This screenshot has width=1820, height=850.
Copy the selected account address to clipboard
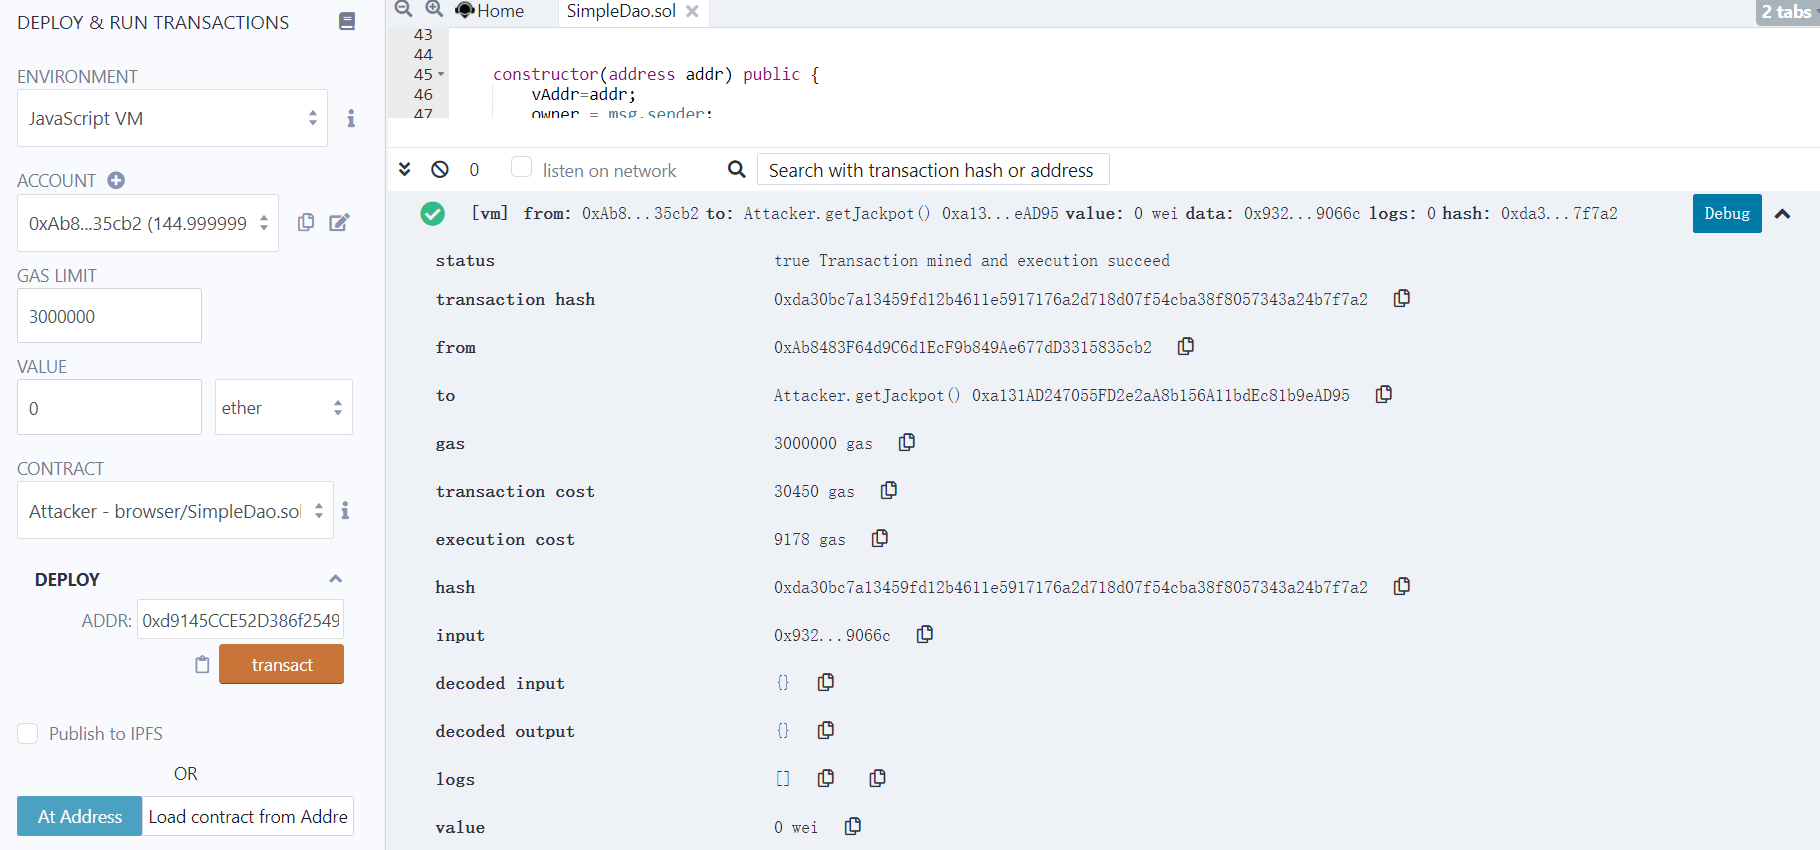pos(306,222)
